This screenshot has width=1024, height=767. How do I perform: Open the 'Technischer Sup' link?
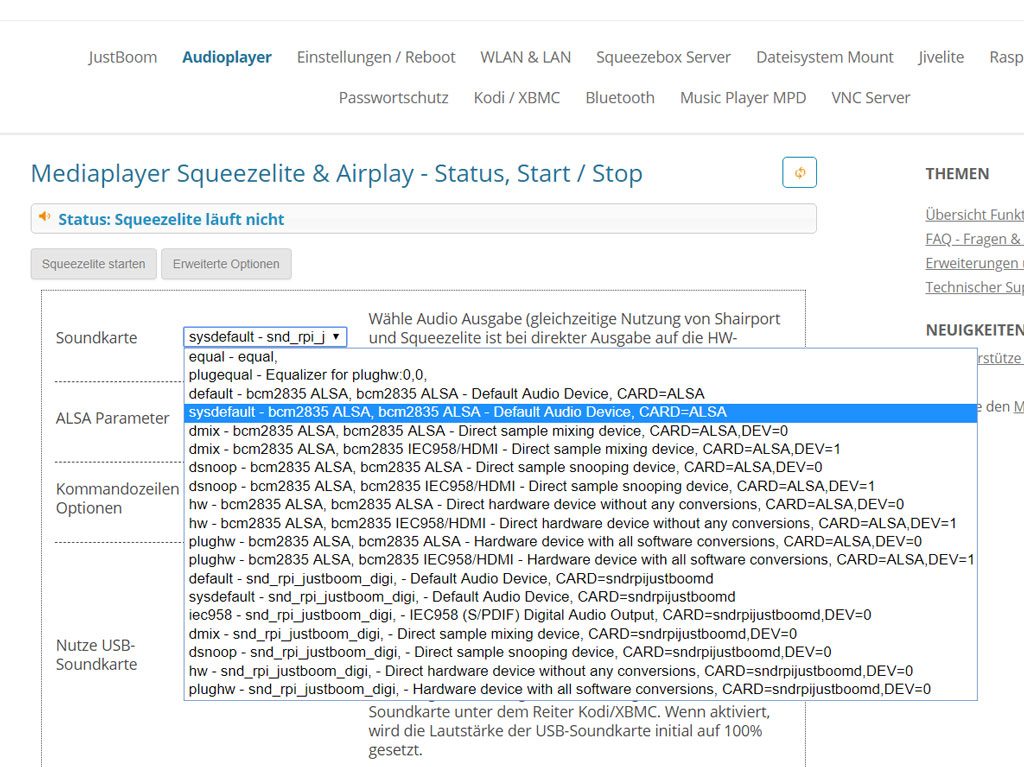pos(974,287)
